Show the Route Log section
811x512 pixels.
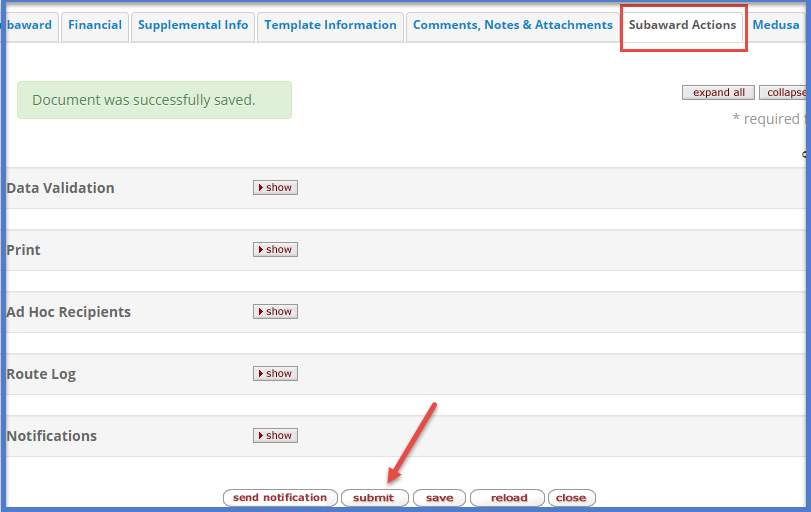275,374
